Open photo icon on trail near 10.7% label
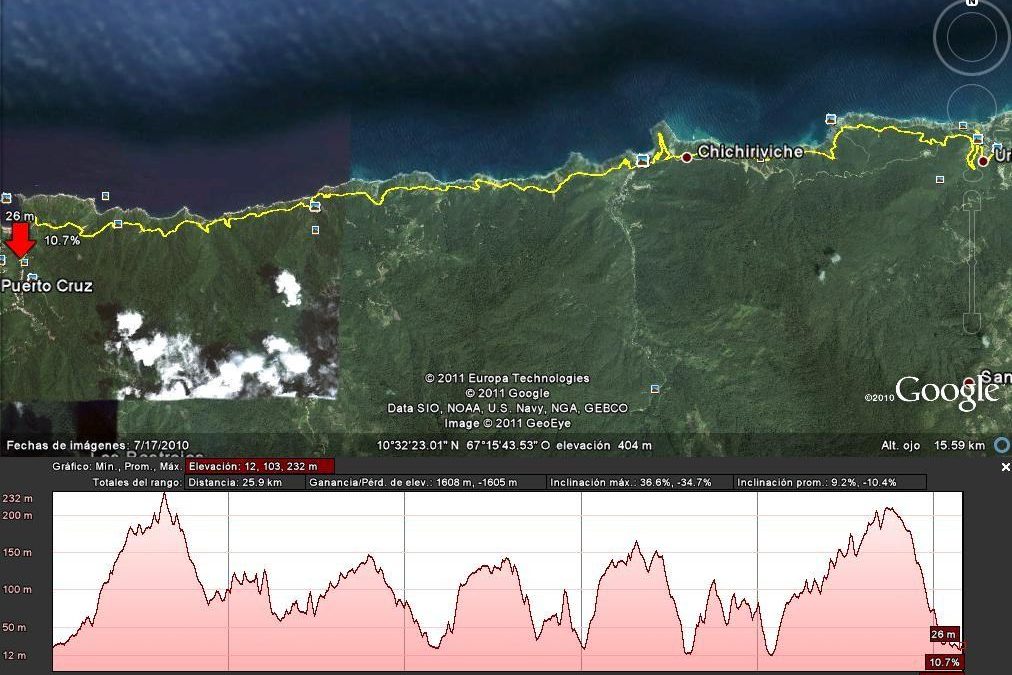This screenshot has height=675, width=1012. 118,223
